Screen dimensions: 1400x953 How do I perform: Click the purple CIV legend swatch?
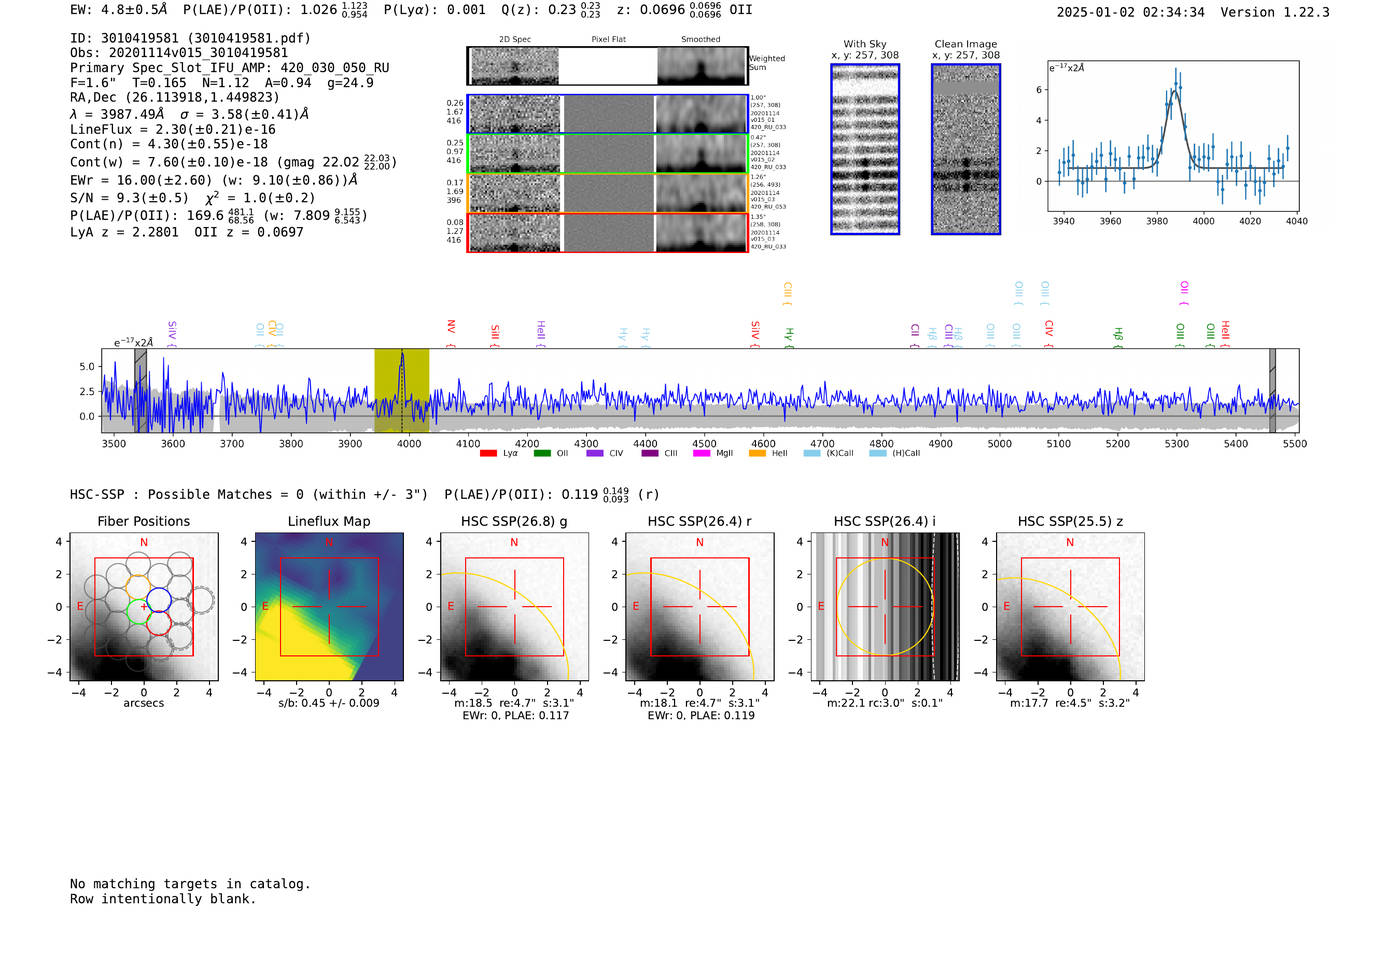tap(595, 453)
